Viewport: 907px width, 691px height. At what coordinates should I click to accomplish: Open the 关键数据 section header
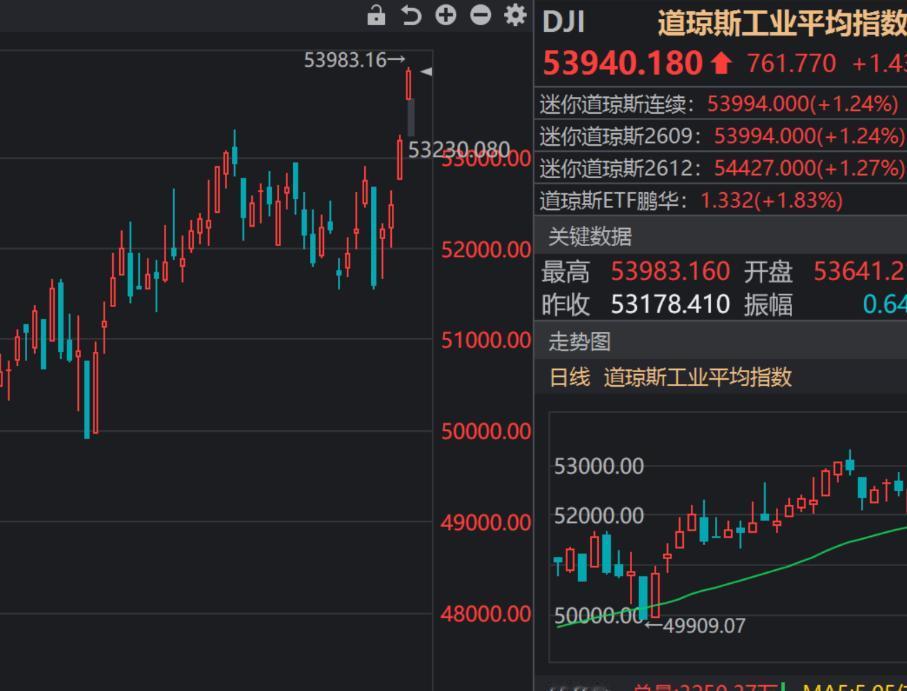[x=720, y=236]
